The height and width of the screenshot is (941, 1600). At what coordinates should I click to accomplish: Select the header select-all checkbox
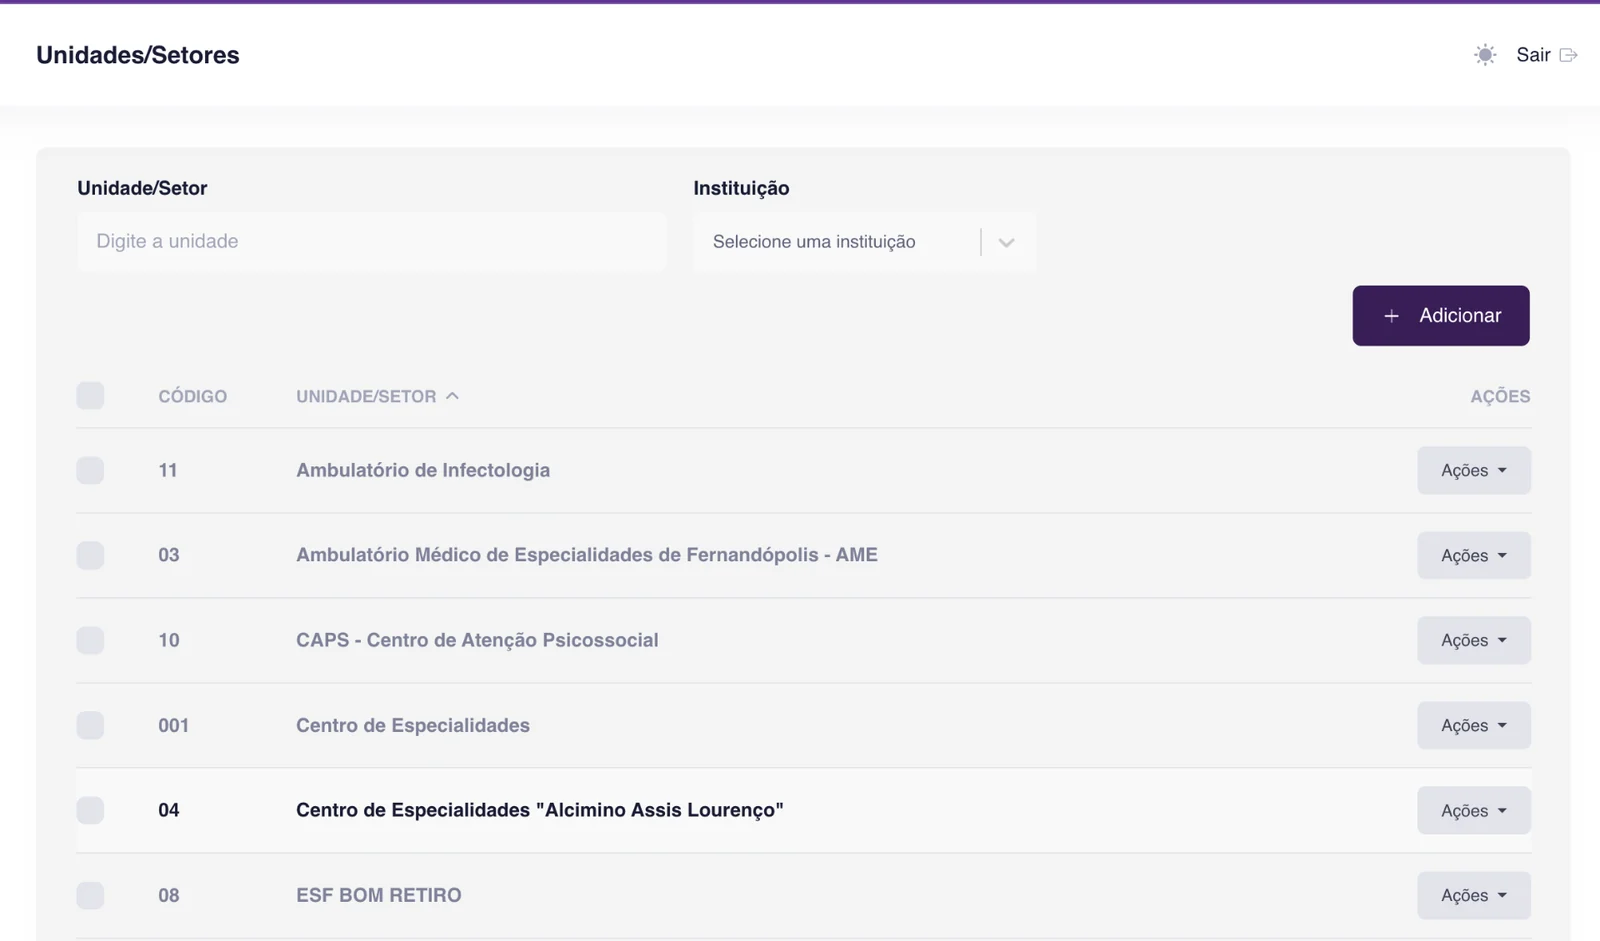(x=90, y=395)
